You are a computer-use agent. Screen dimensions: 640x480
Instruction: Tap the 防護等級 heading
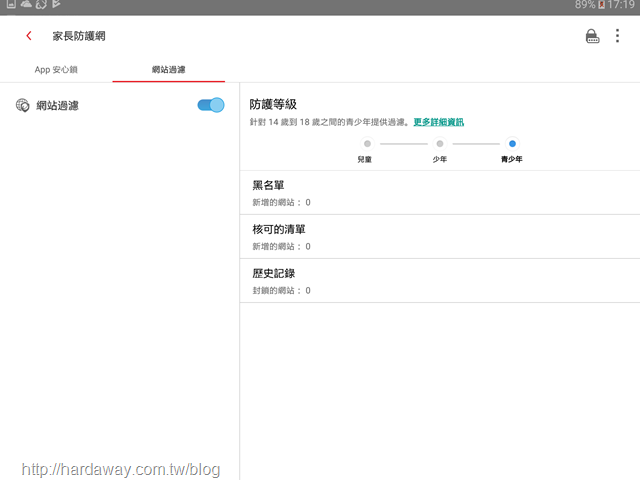click(x=273, y=104)
